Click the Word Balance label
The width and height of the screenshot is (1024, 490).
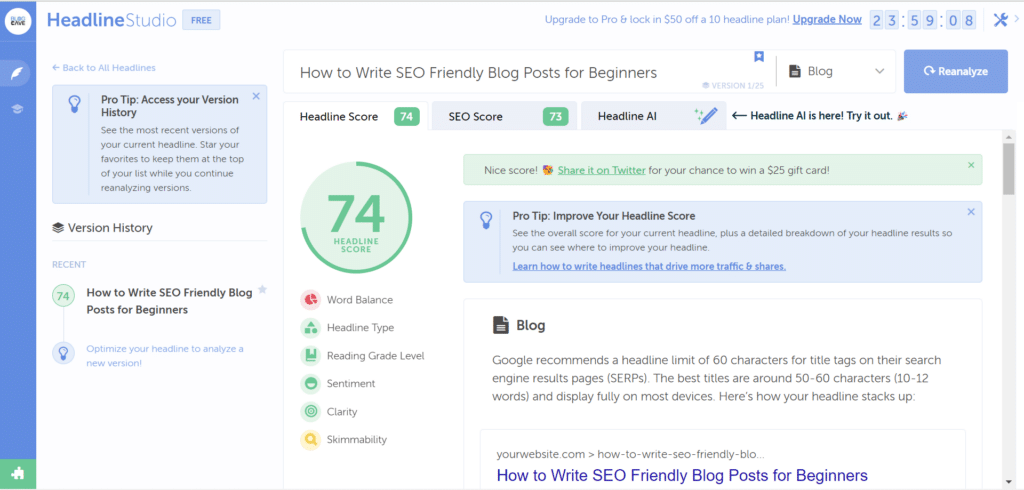tap(360, 300)
